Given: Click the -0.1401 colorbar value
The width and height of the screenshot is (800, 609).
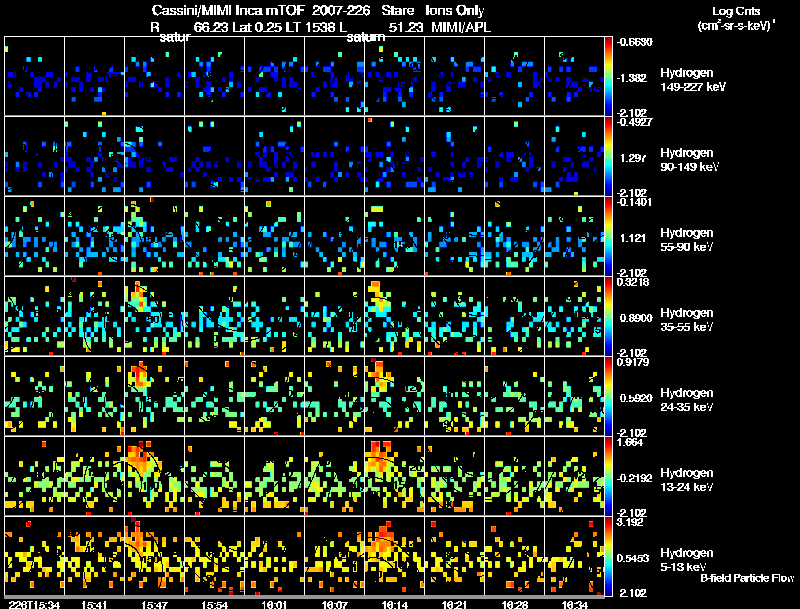Looking at the screenshot, I should pyautogui.click(x=634, y=202).
